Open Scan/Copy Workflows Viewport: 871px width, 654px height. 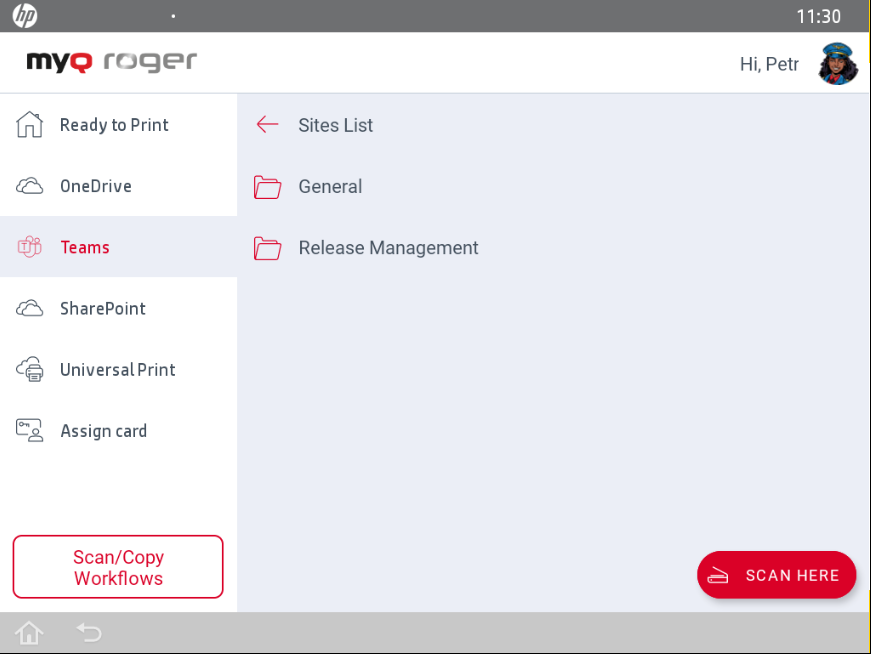[117, 567]
